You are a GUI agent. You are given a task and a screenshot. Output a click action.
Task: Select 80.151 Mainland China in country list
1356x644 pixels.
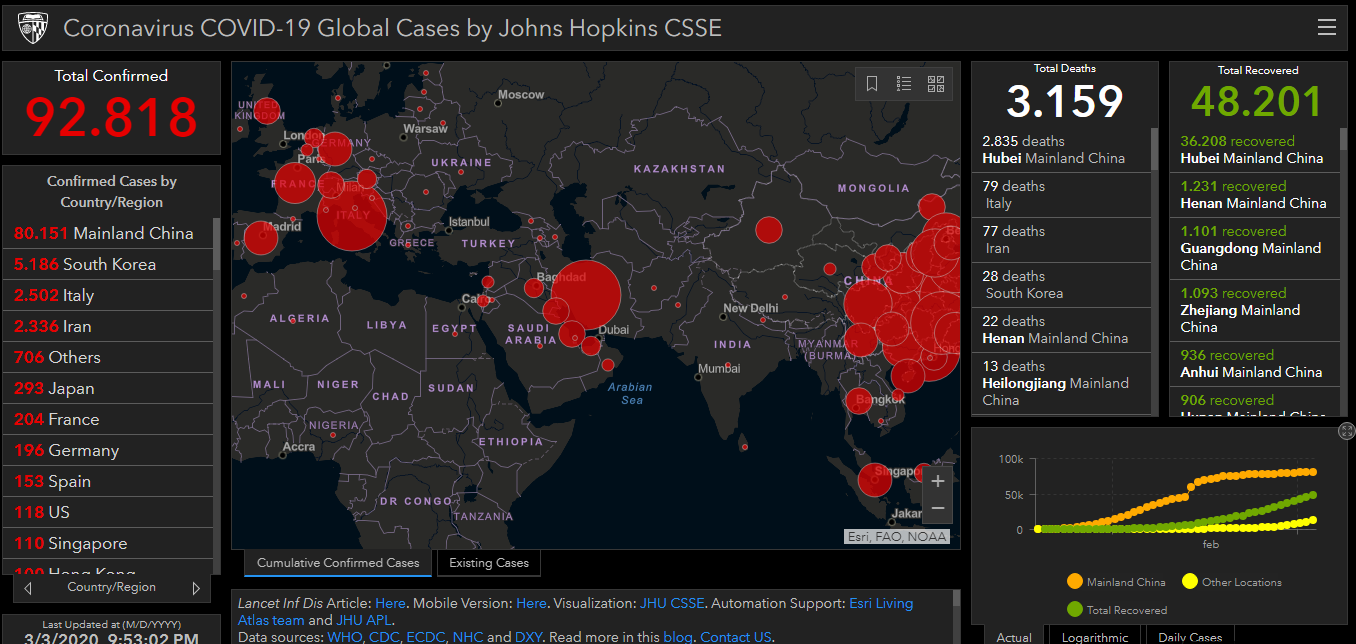point(108,233)
